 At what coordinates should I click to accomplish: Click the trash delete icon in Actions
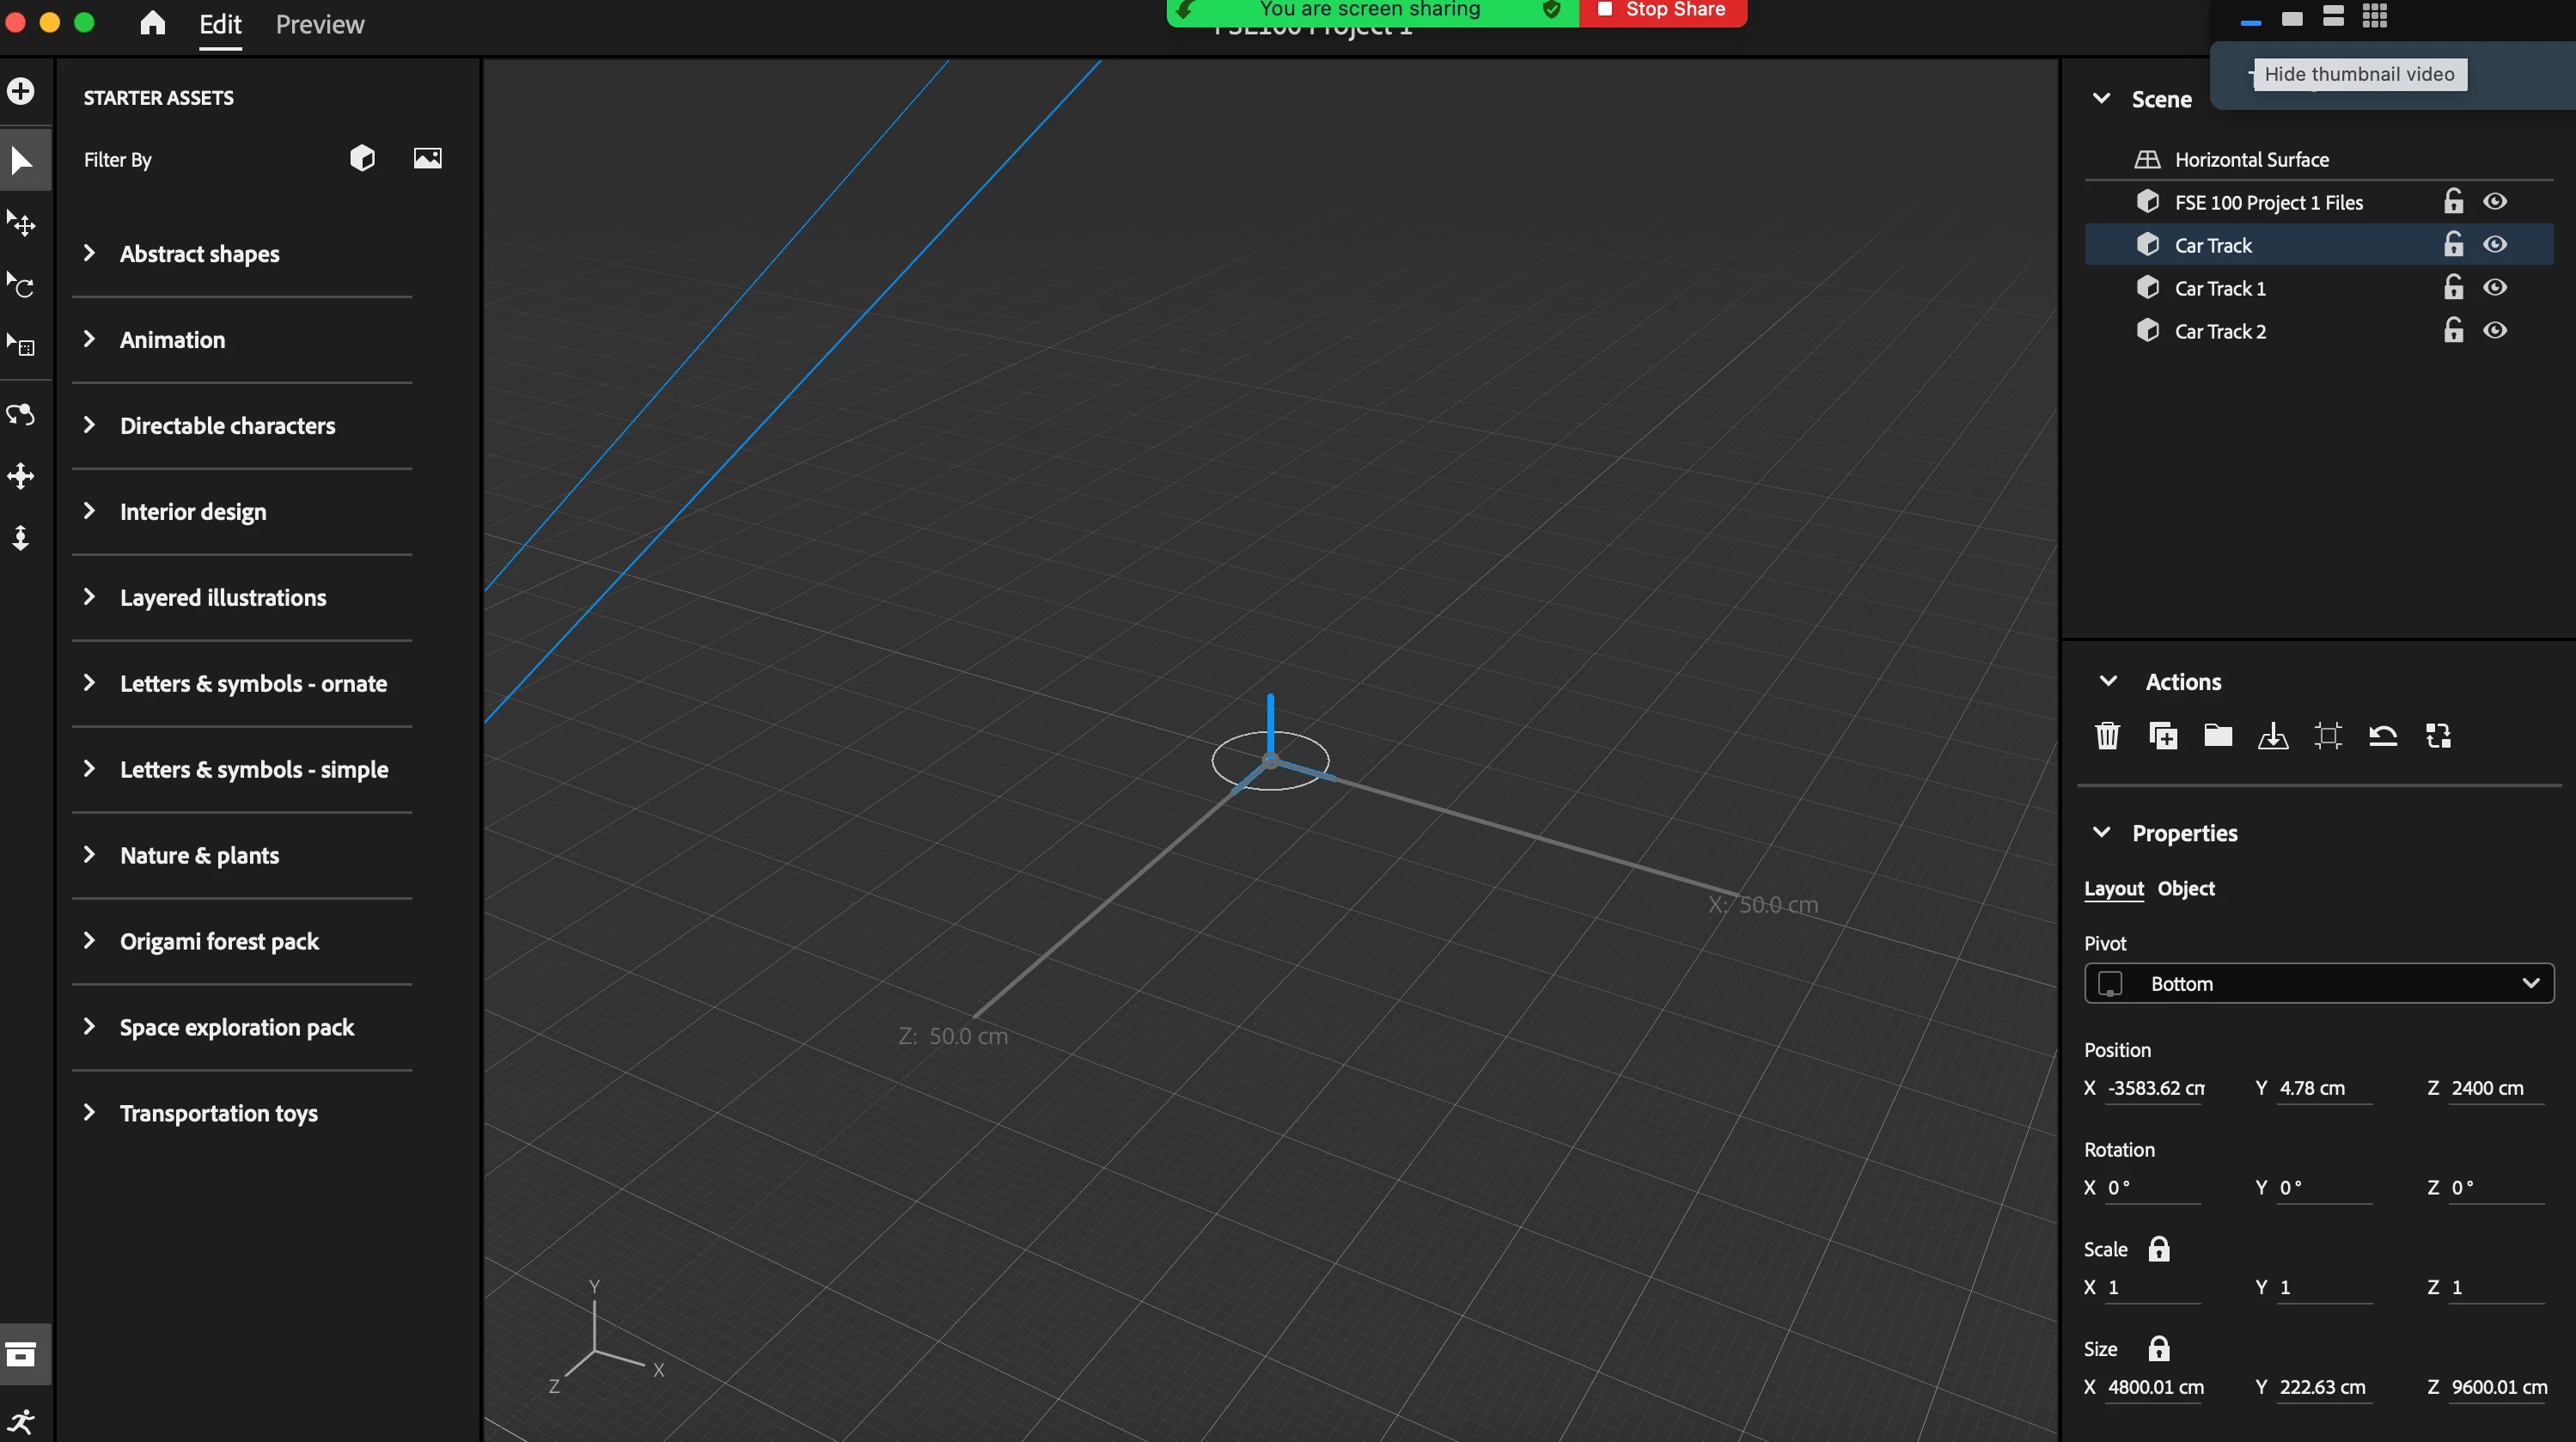click(x=2107, y=736)
